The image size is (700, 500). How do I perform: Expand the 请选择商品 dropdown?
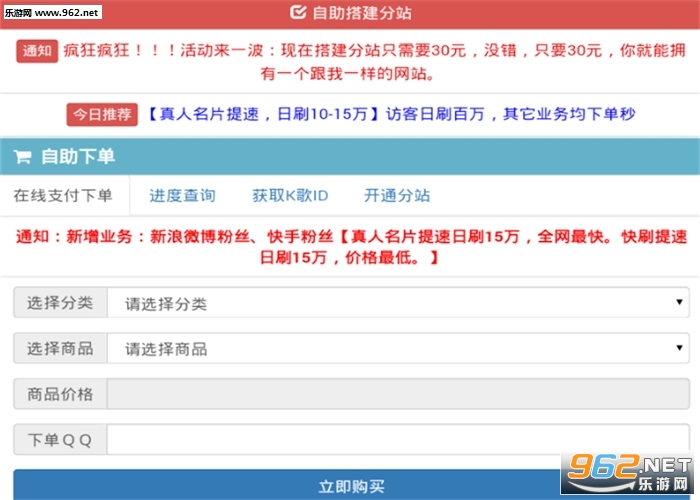pos(398,348)
